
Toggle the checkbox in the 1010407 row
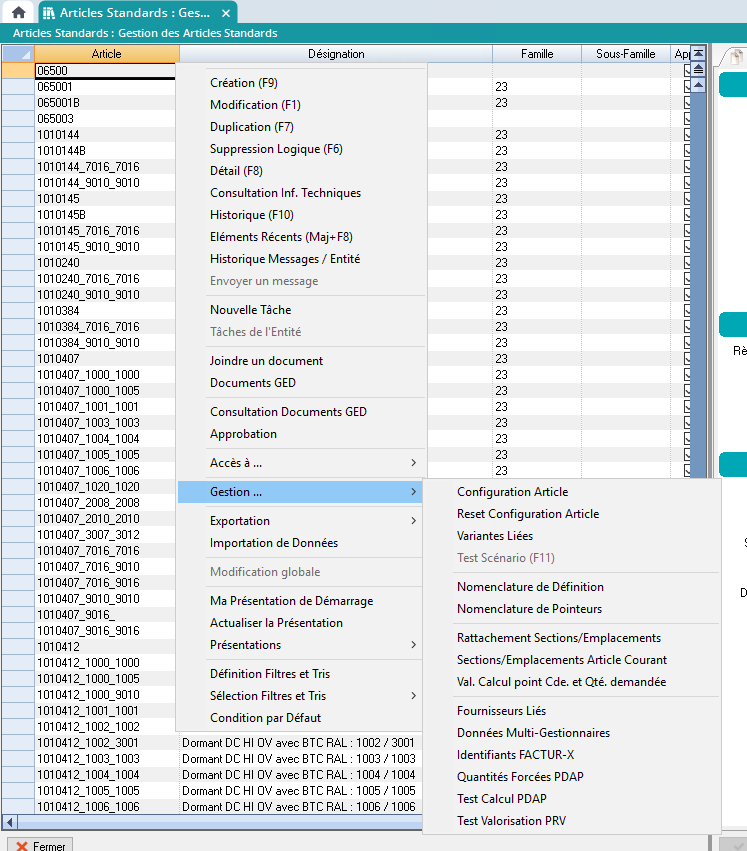686,359
